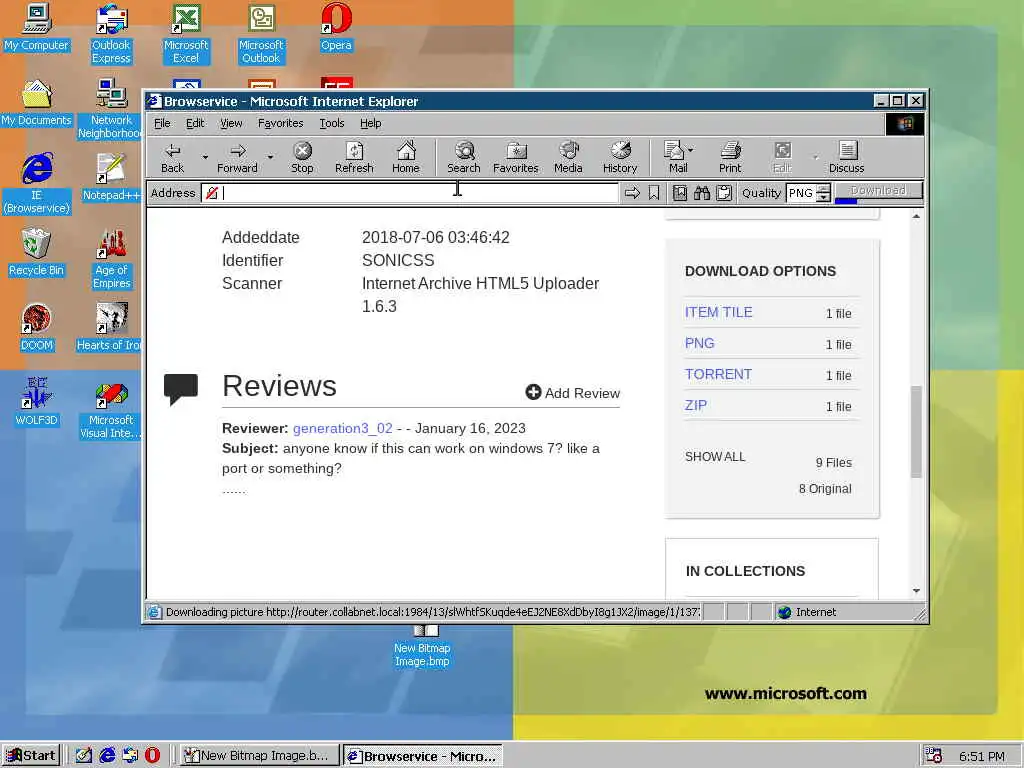The image size is (1024, 768).
Task: Click the Discuss toolbar button
Action: [846, 157]
